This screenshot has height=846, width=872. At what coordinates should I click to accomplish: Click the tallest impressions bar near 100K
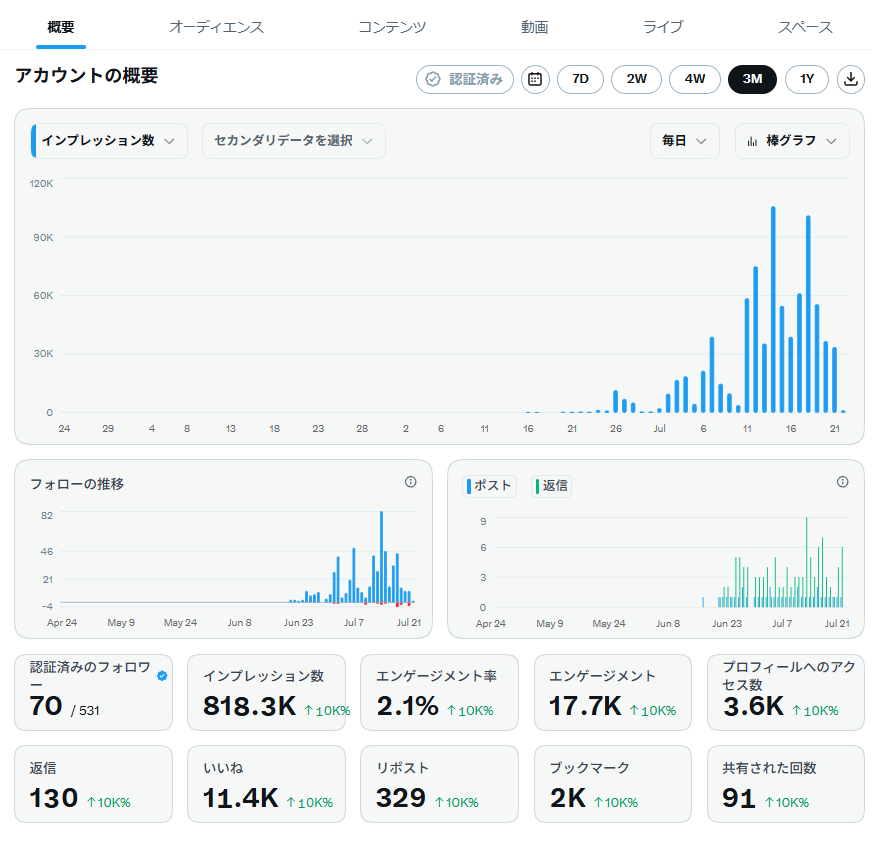(x=773, y=309)
